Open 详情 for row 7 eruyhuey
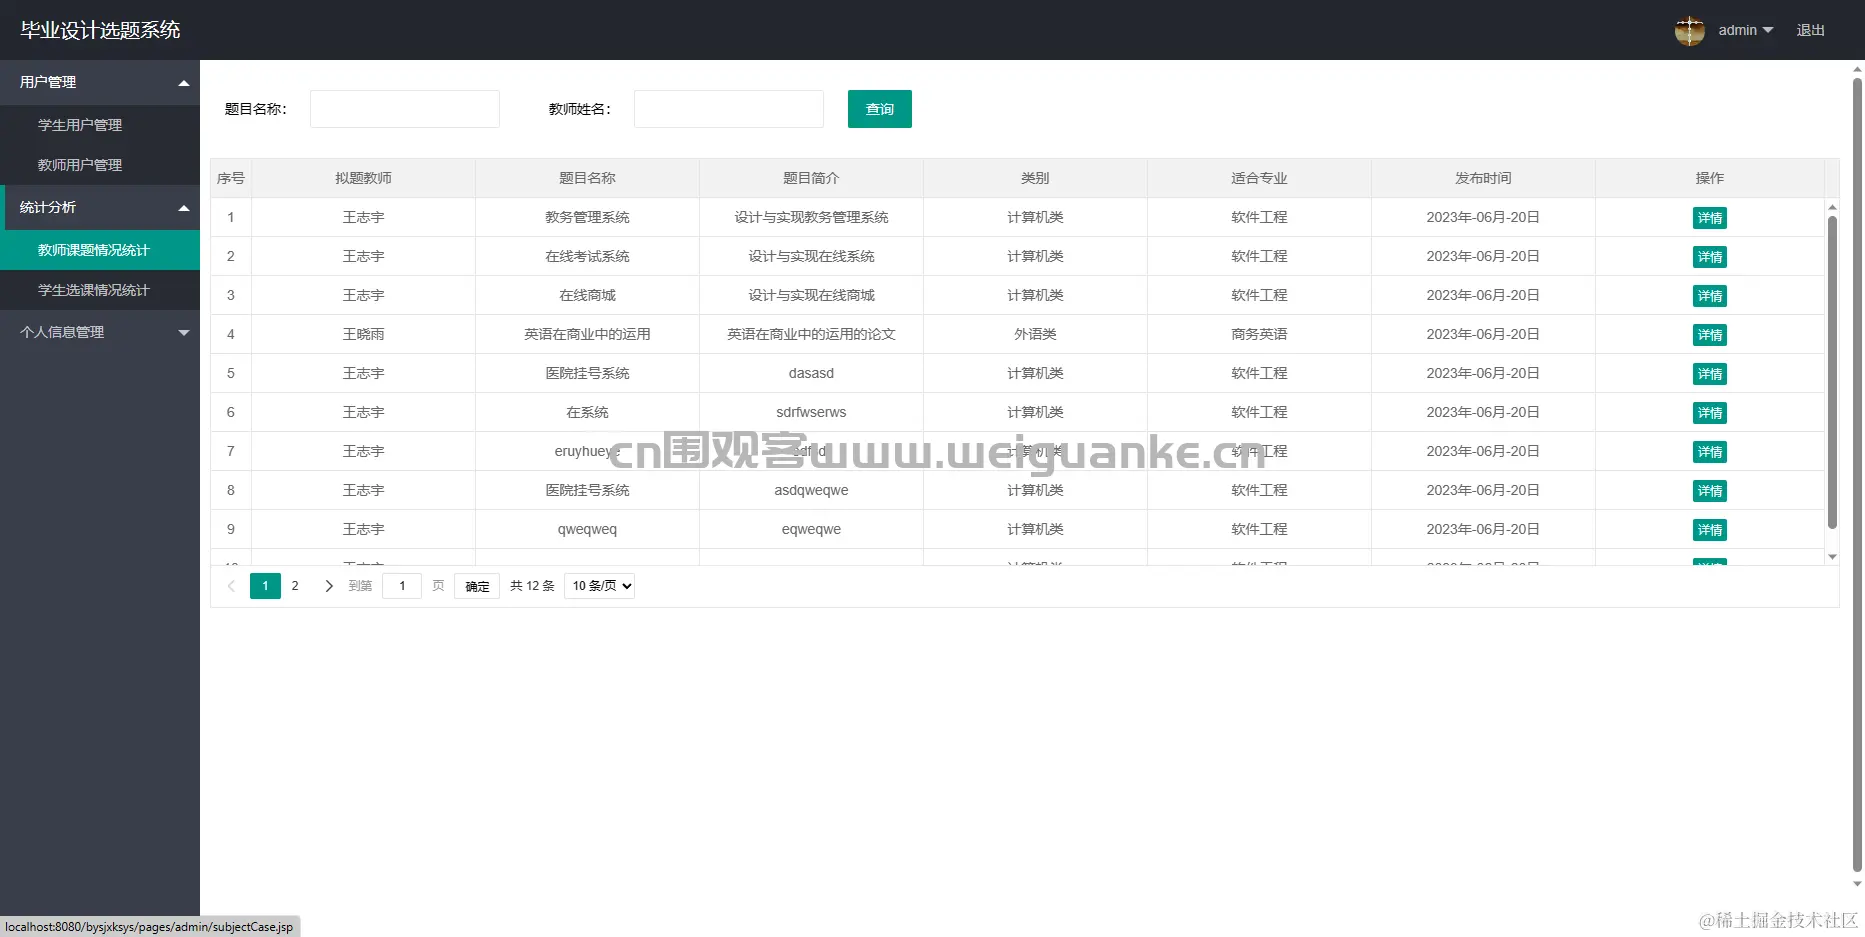This screenshot has height=937, width=1865. coord(1710,452)
